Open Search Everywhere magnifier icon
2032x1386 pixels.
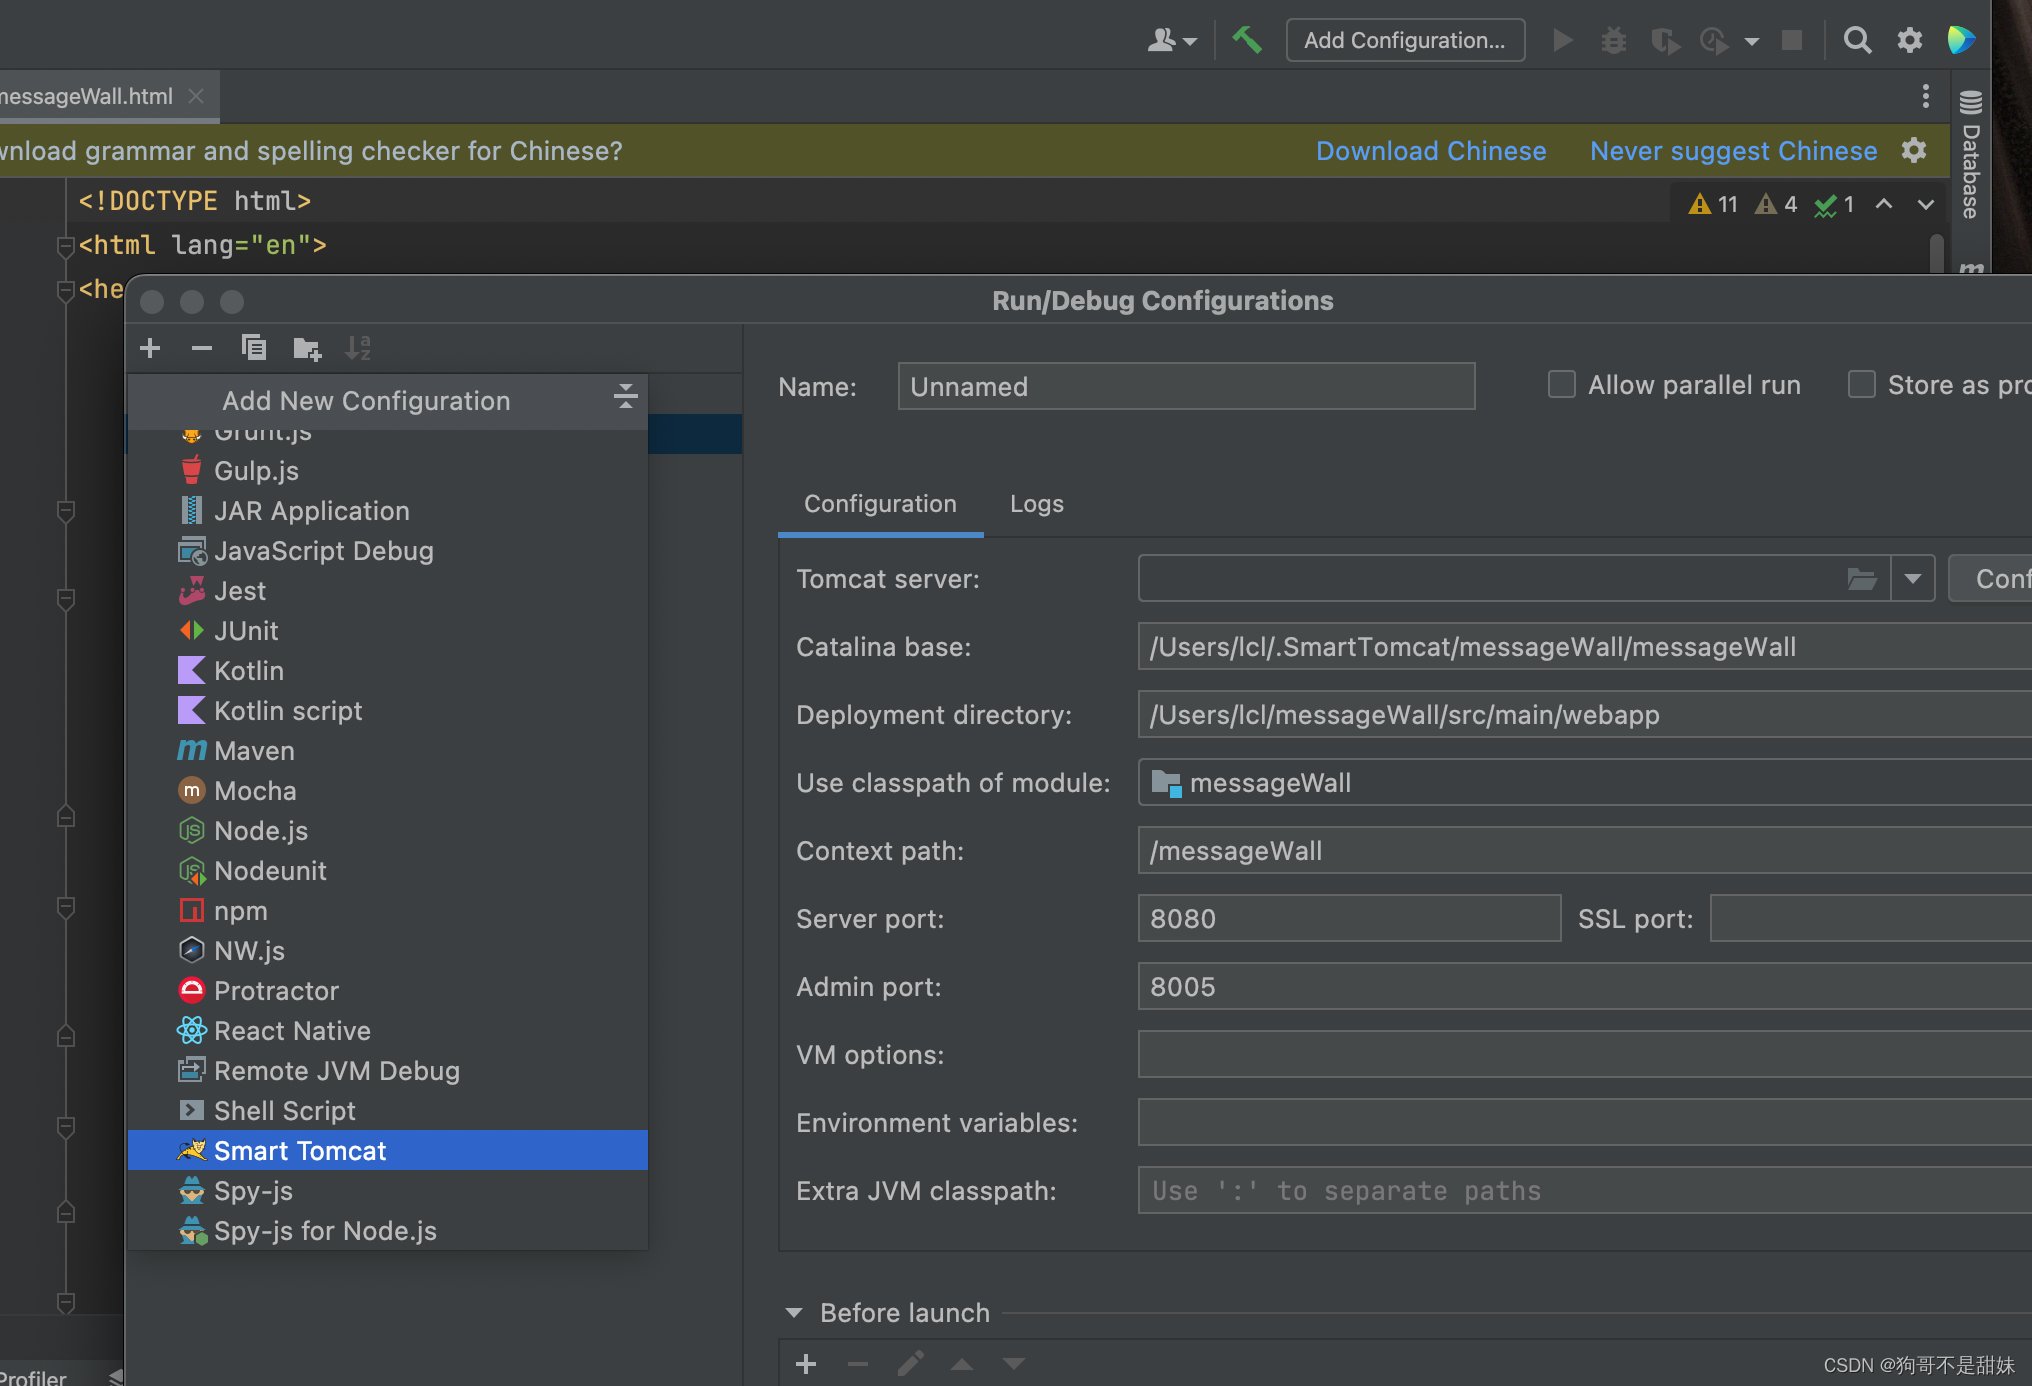pos(1857,40)
